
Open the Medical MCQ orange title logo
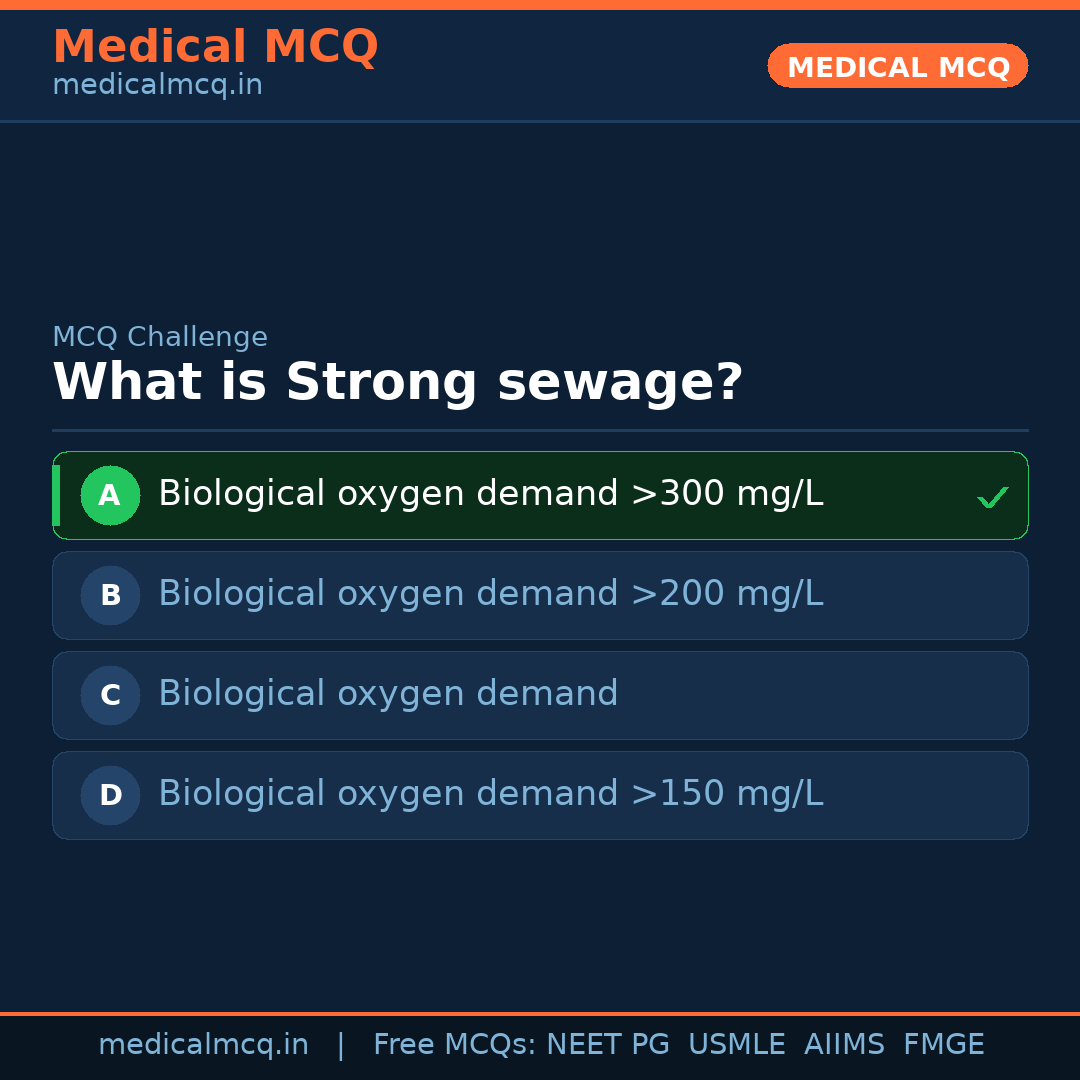215,47
